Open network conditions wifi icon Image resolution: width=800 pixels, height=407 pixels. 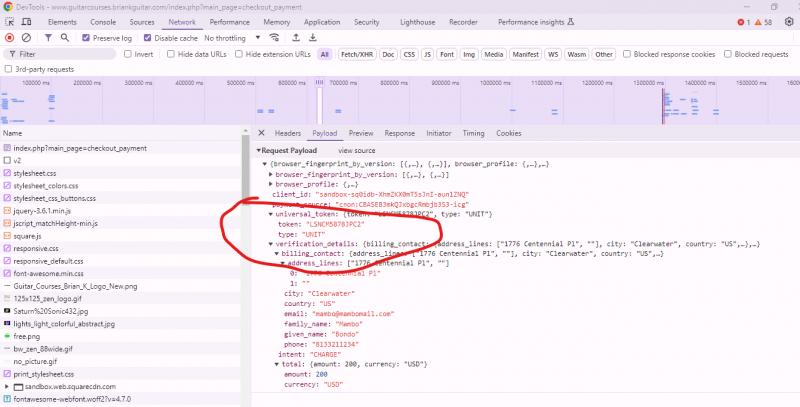[x=274, y=38]
